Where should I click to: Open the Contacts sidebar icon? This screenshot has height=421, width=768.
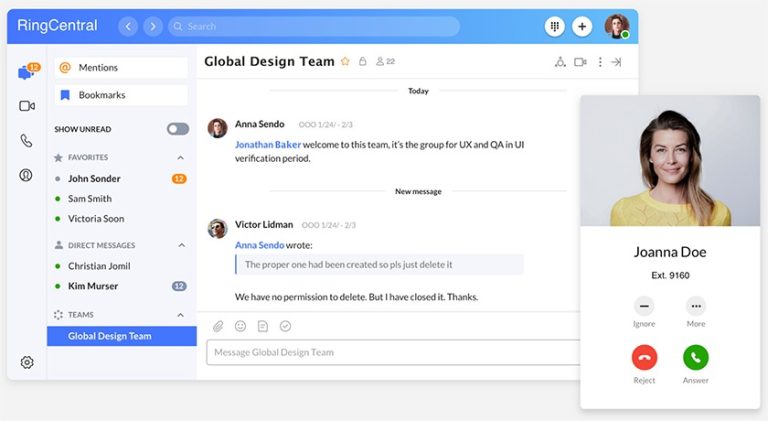click(x=27, y=175)
